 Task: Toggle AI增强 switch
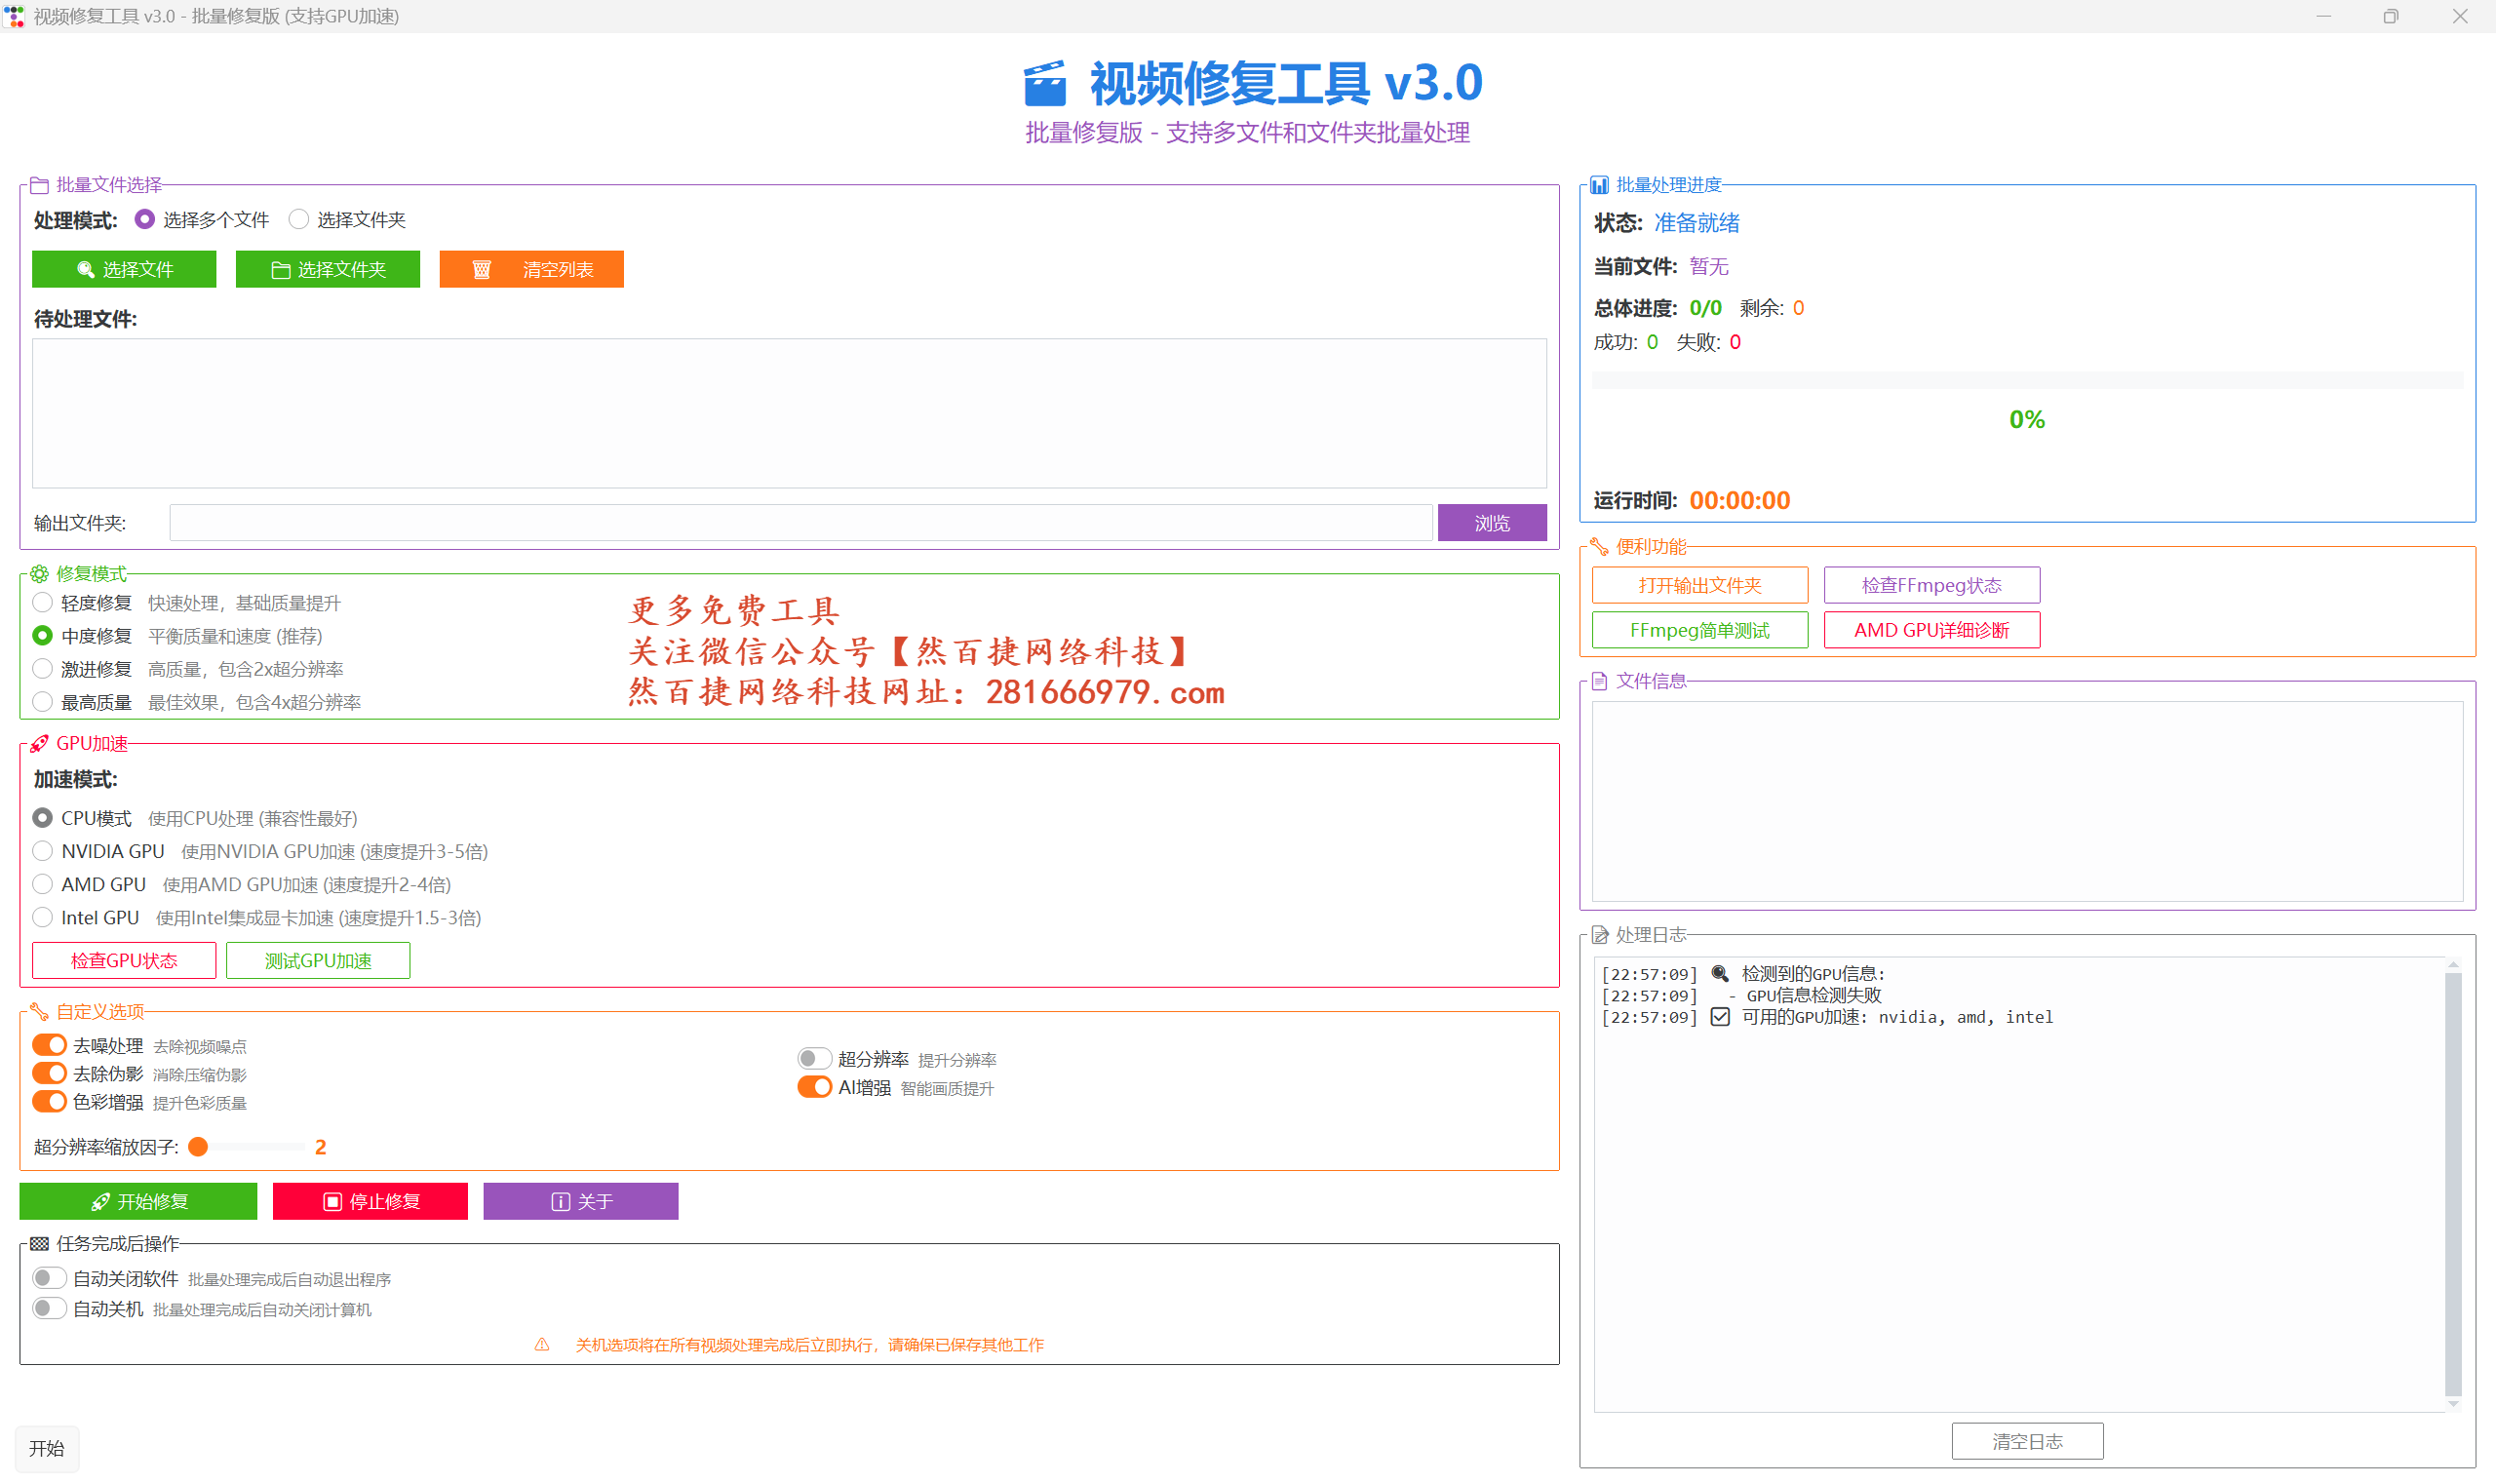point(814,1087)
